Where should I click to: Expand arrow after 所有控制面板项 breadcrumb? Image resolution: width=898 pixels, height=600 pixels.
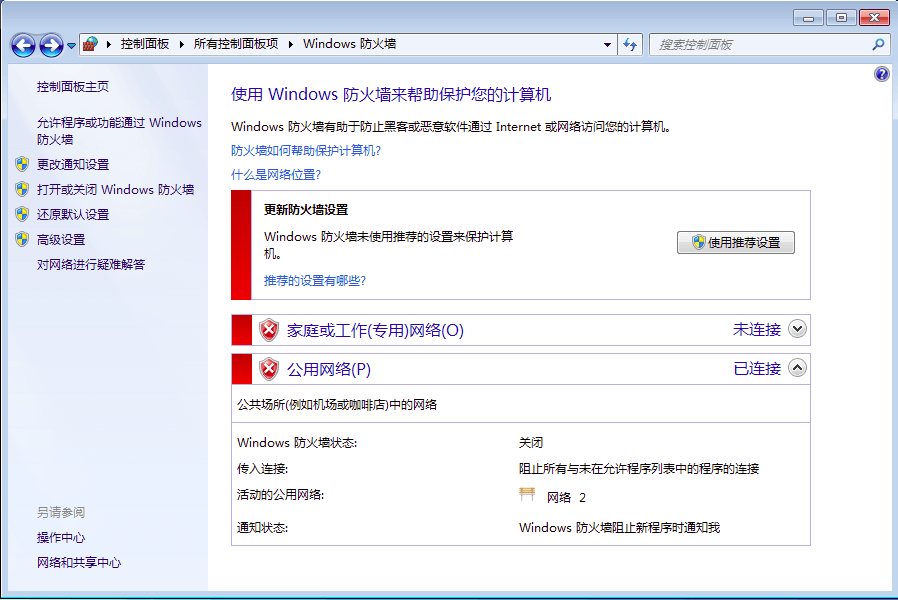[290, 44]
